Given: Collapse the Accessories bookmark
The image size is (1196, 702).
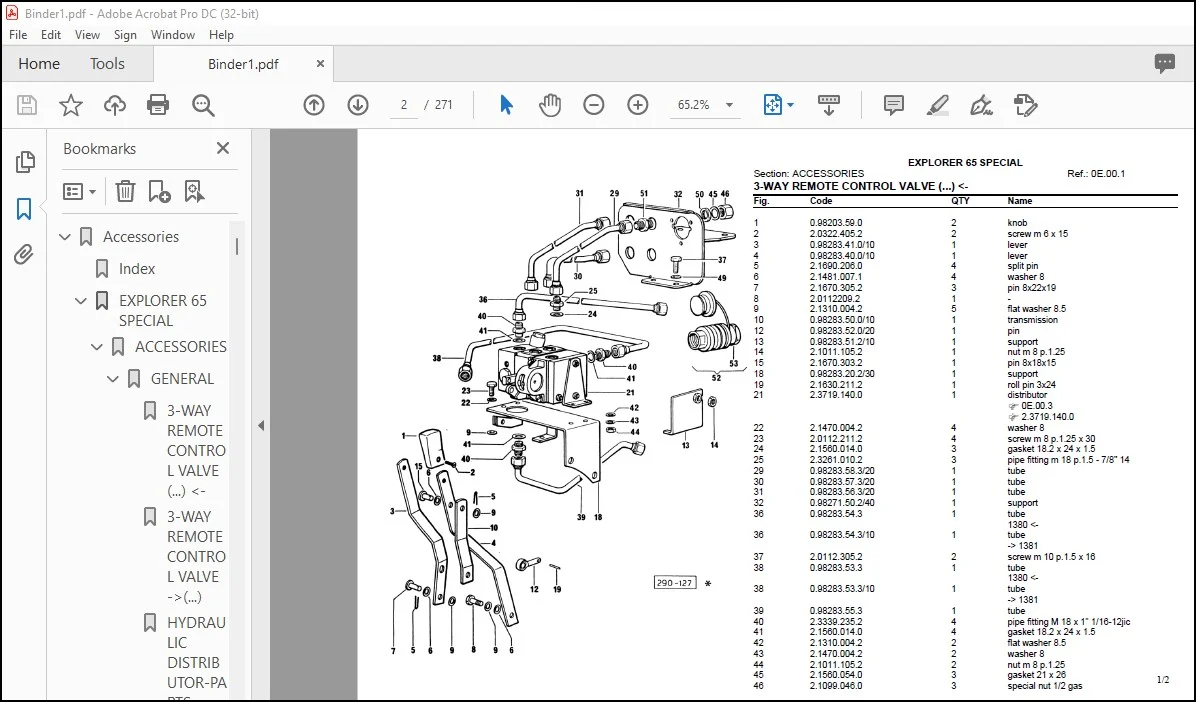Looking at the screenshot, I should point(65,237).
